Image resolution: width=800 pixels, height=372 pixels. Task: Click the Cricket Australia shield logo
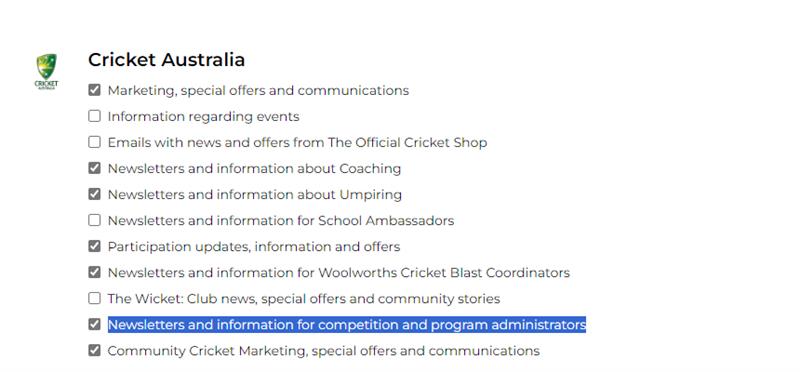tap(46, 71)
